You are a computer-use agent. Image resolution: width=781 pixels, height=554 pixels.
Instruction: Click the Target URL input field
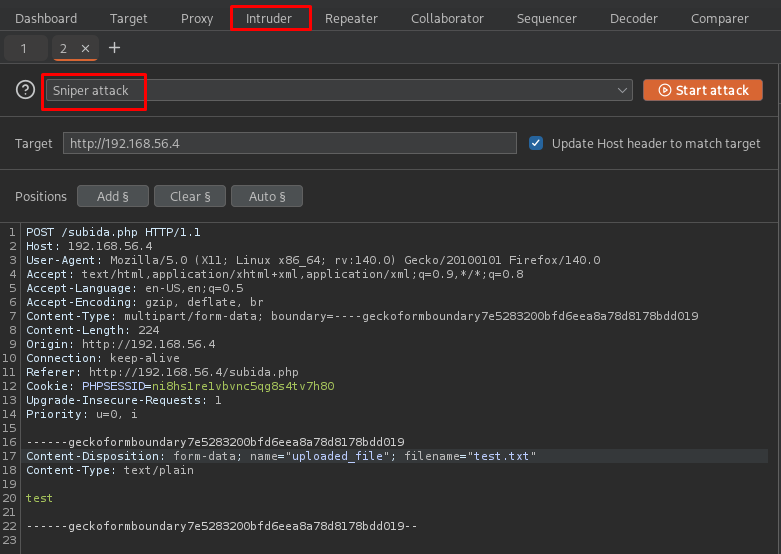(290, 143)
